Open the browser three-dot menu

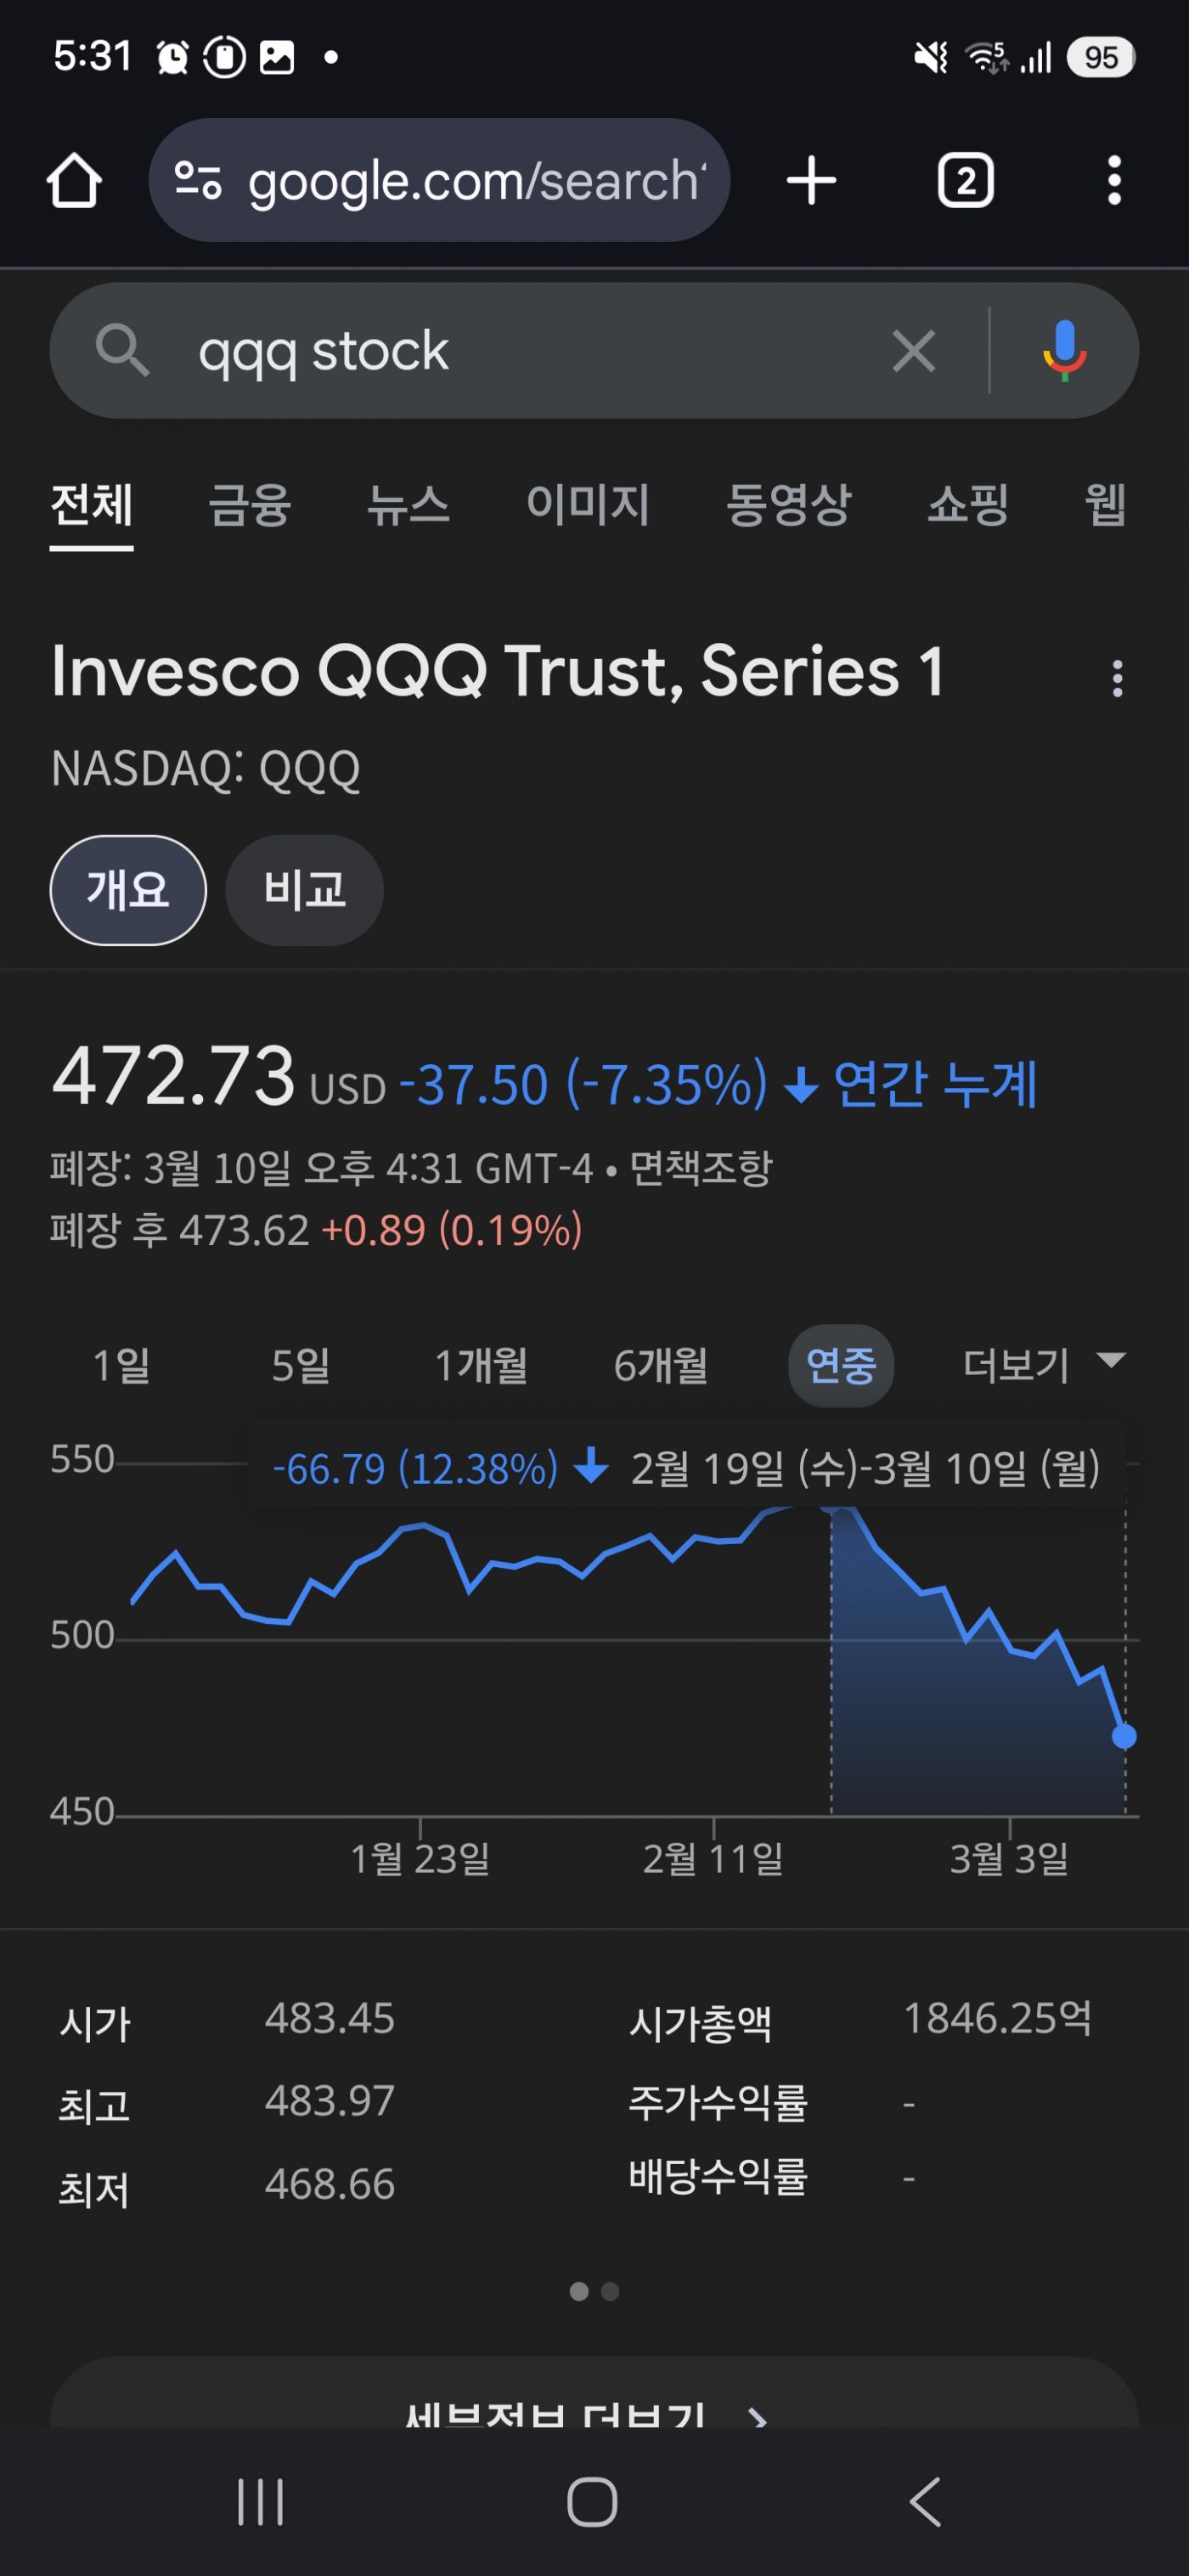click(x=1114, y=181)
